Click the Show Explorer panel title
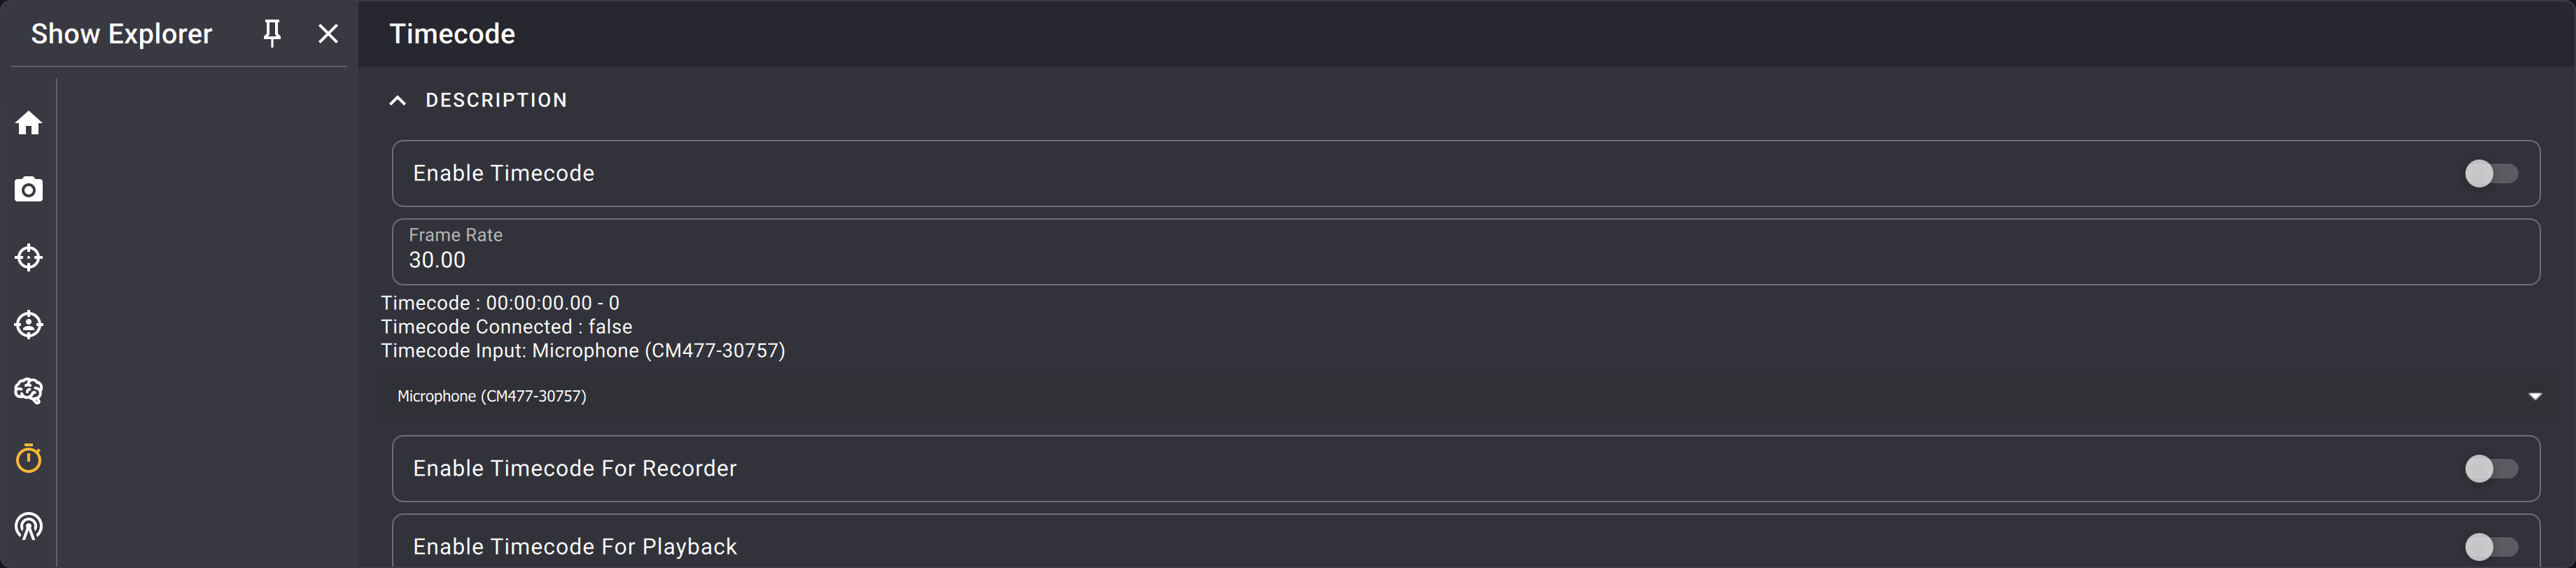This screenshot has width=2576, height=568. tap(121, 34)
